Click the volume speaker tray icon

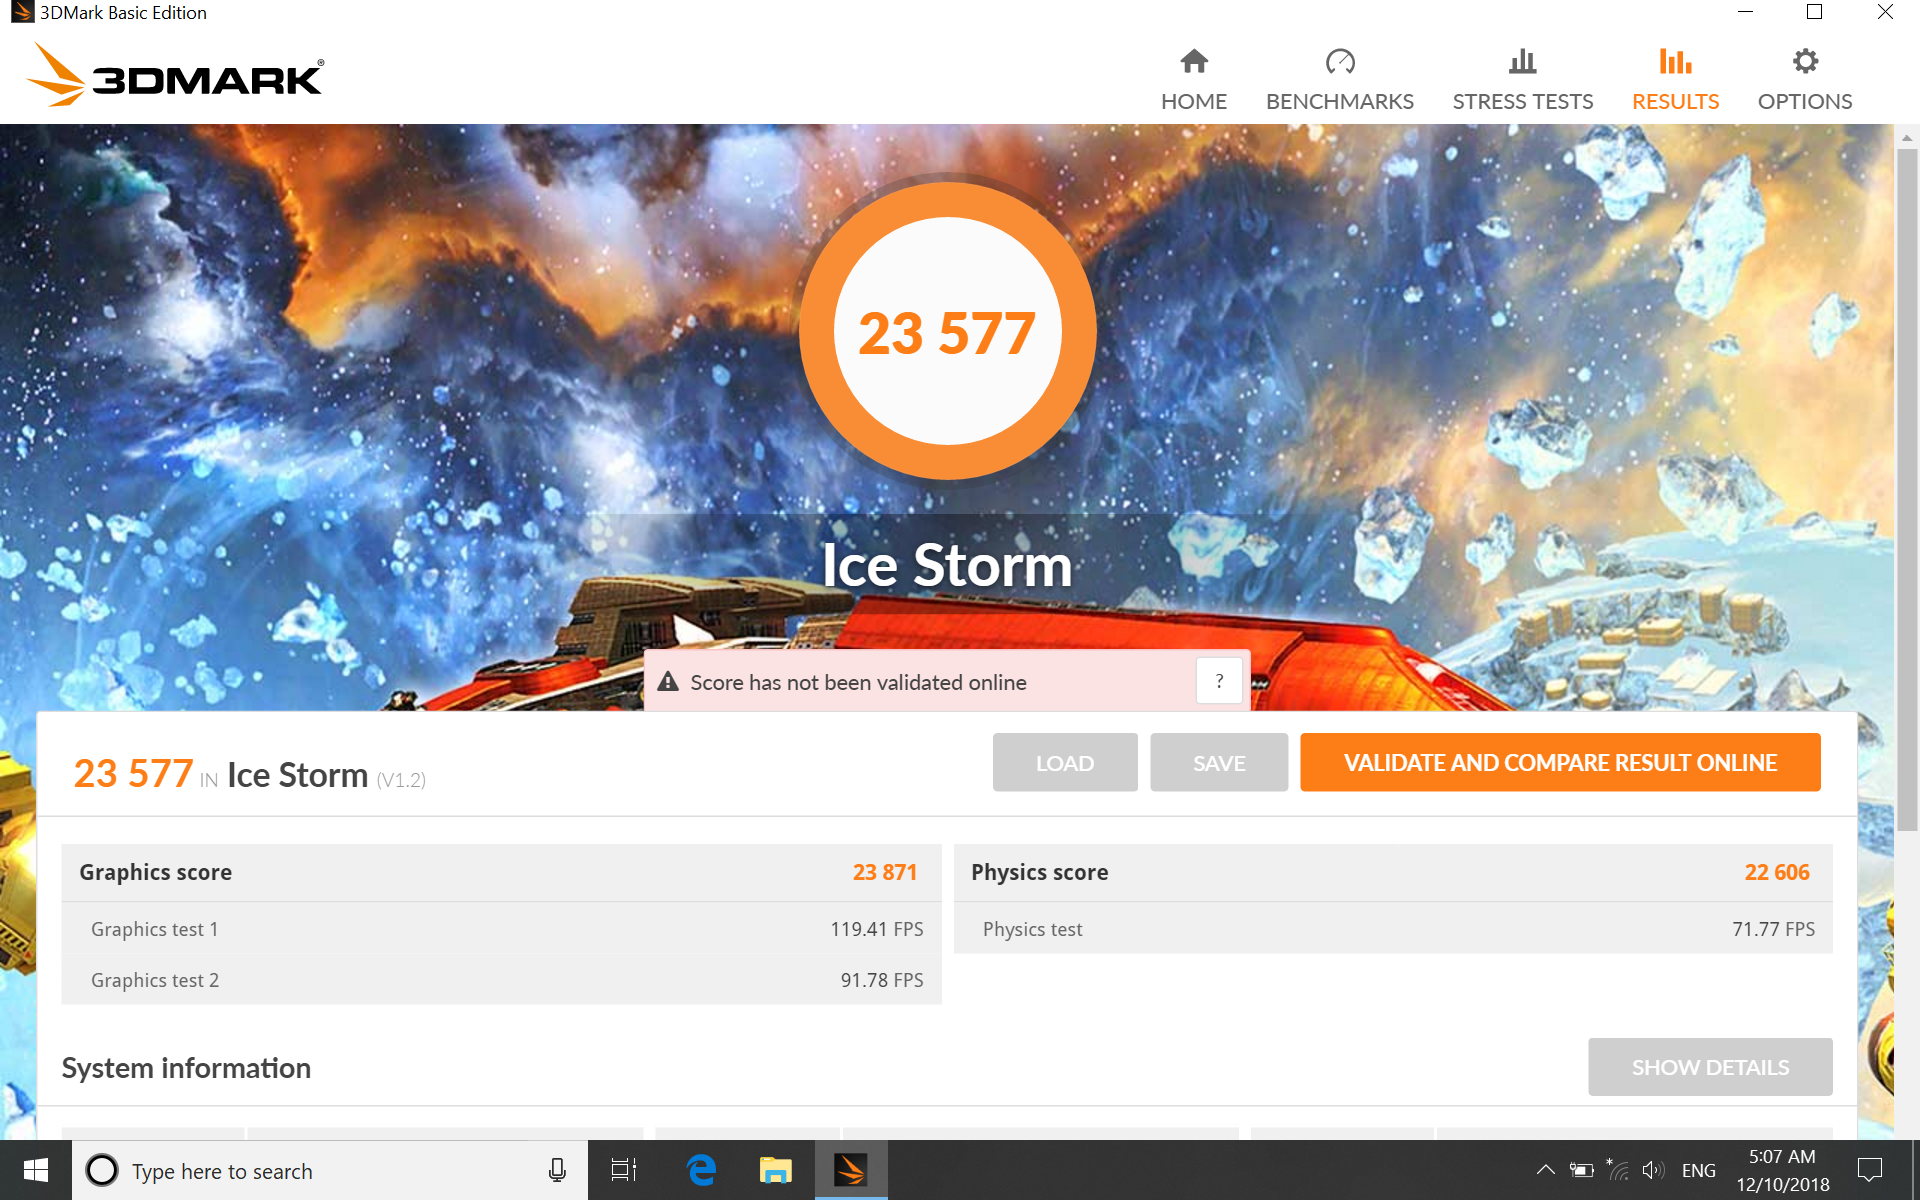click(1653, 1170)
